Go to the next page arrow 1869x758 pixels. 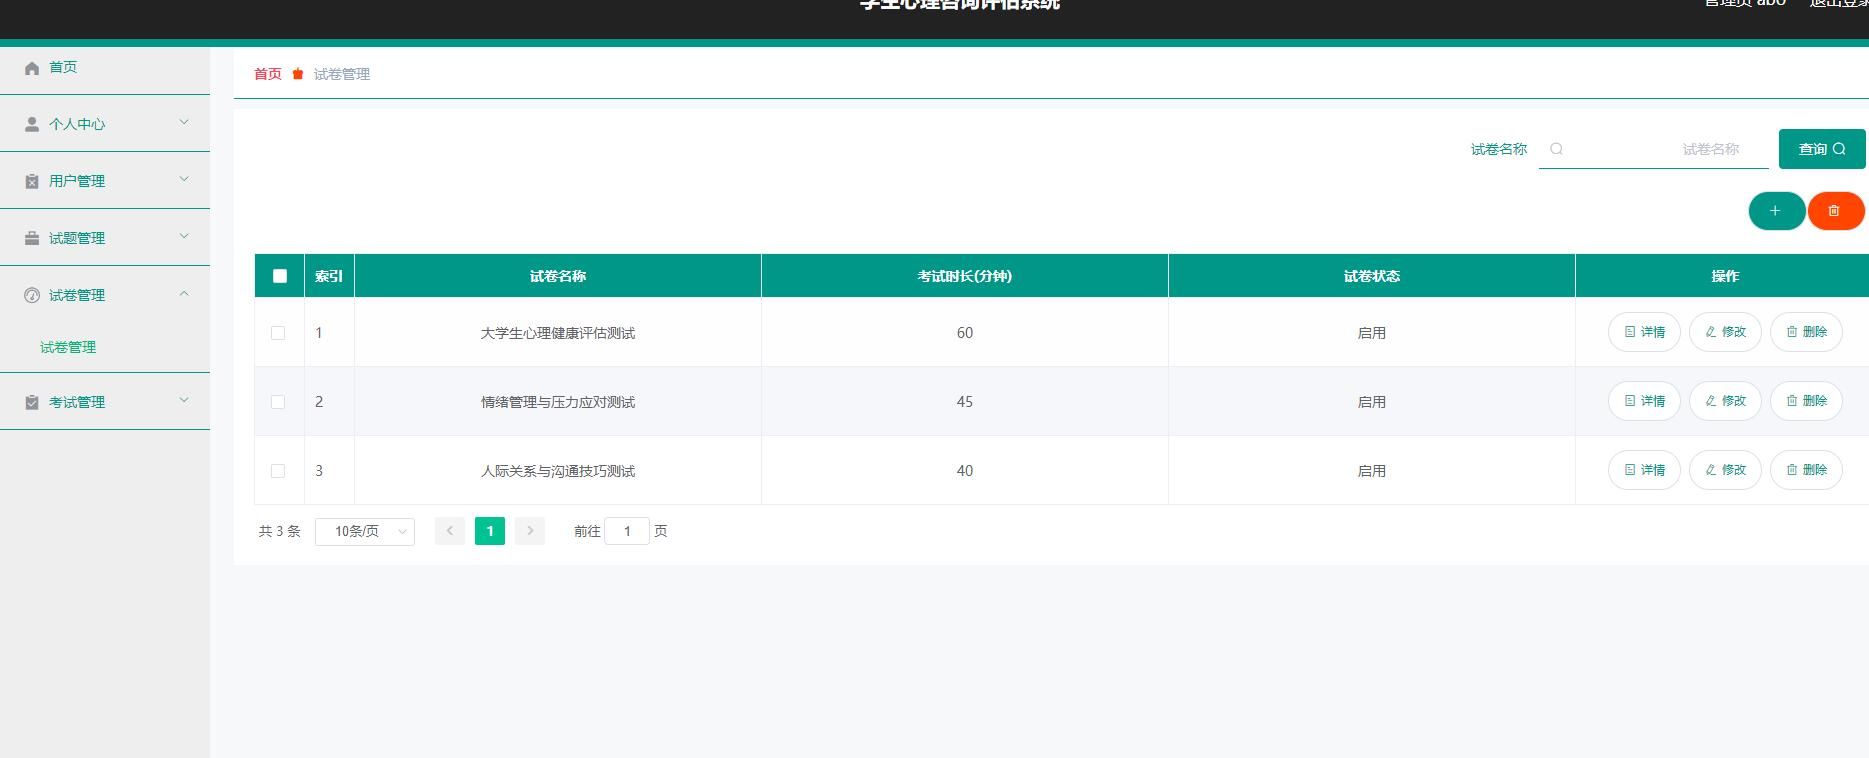point(530,531)
